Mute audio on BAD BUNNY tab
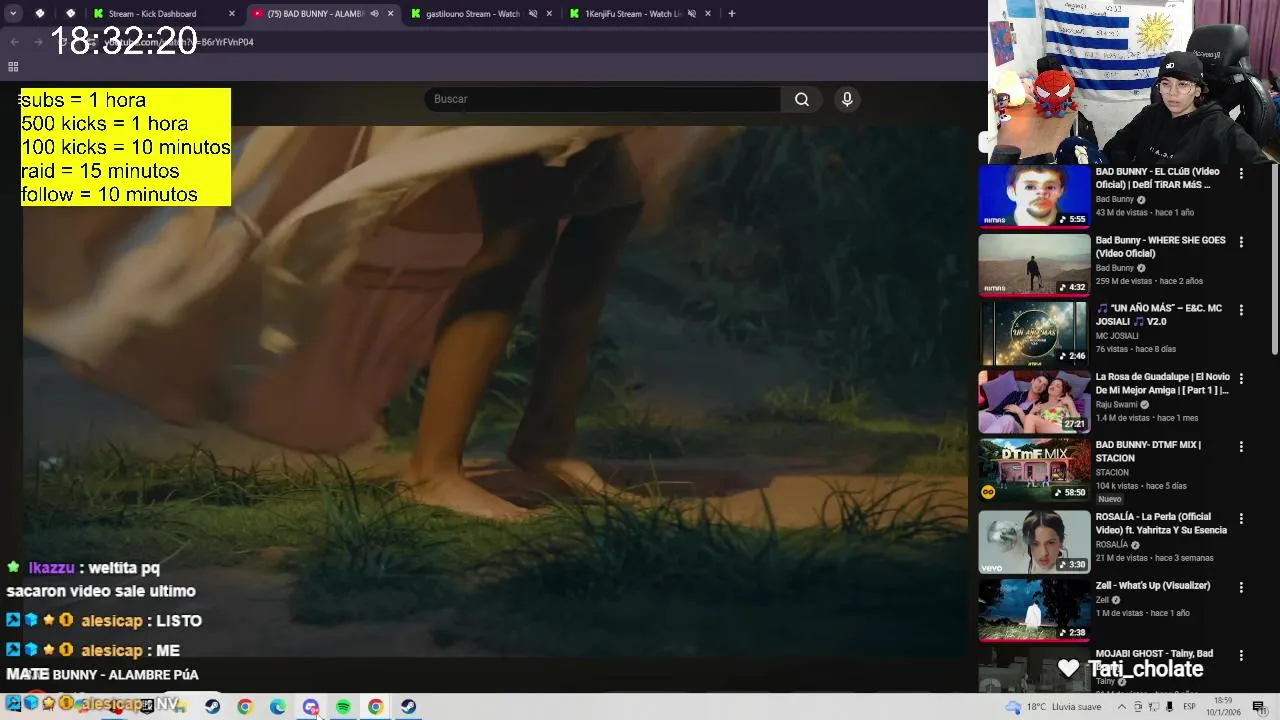The width and height of the screenshot is (1280, 720). point(374,14)
